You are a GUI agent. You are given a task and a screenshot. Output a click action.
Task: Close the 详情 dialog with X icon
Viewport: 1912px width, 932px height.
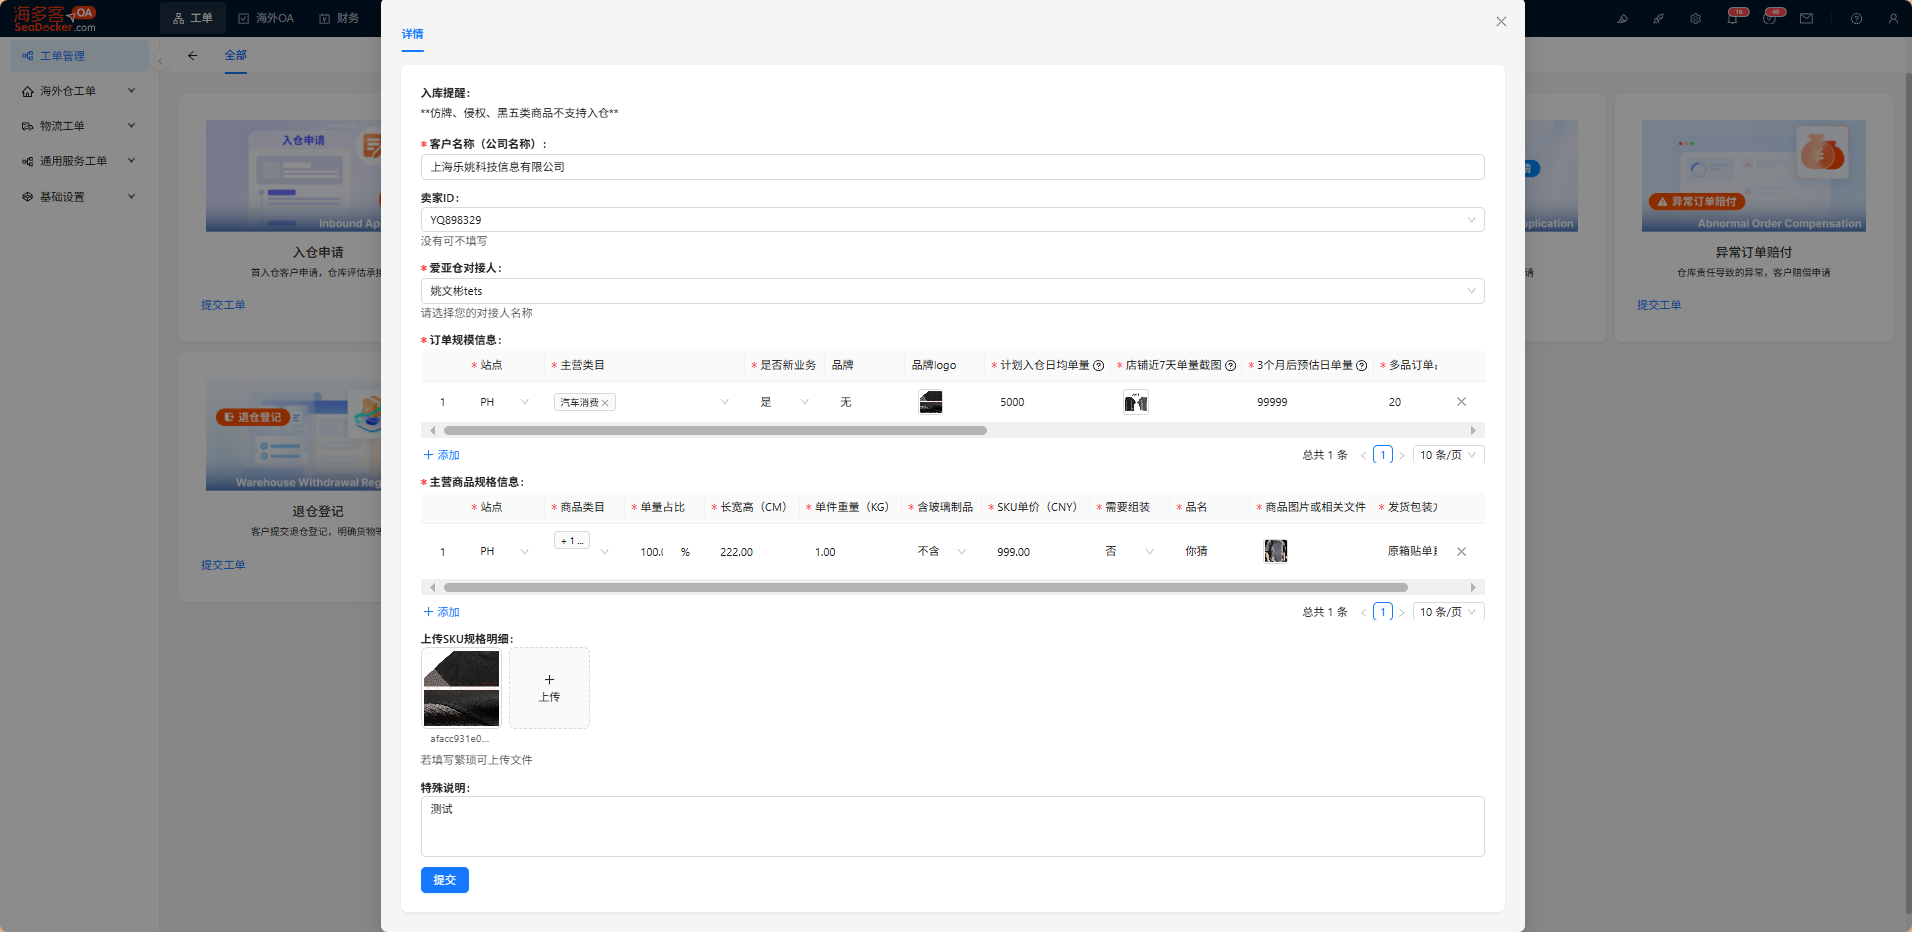click(1501, 21)
